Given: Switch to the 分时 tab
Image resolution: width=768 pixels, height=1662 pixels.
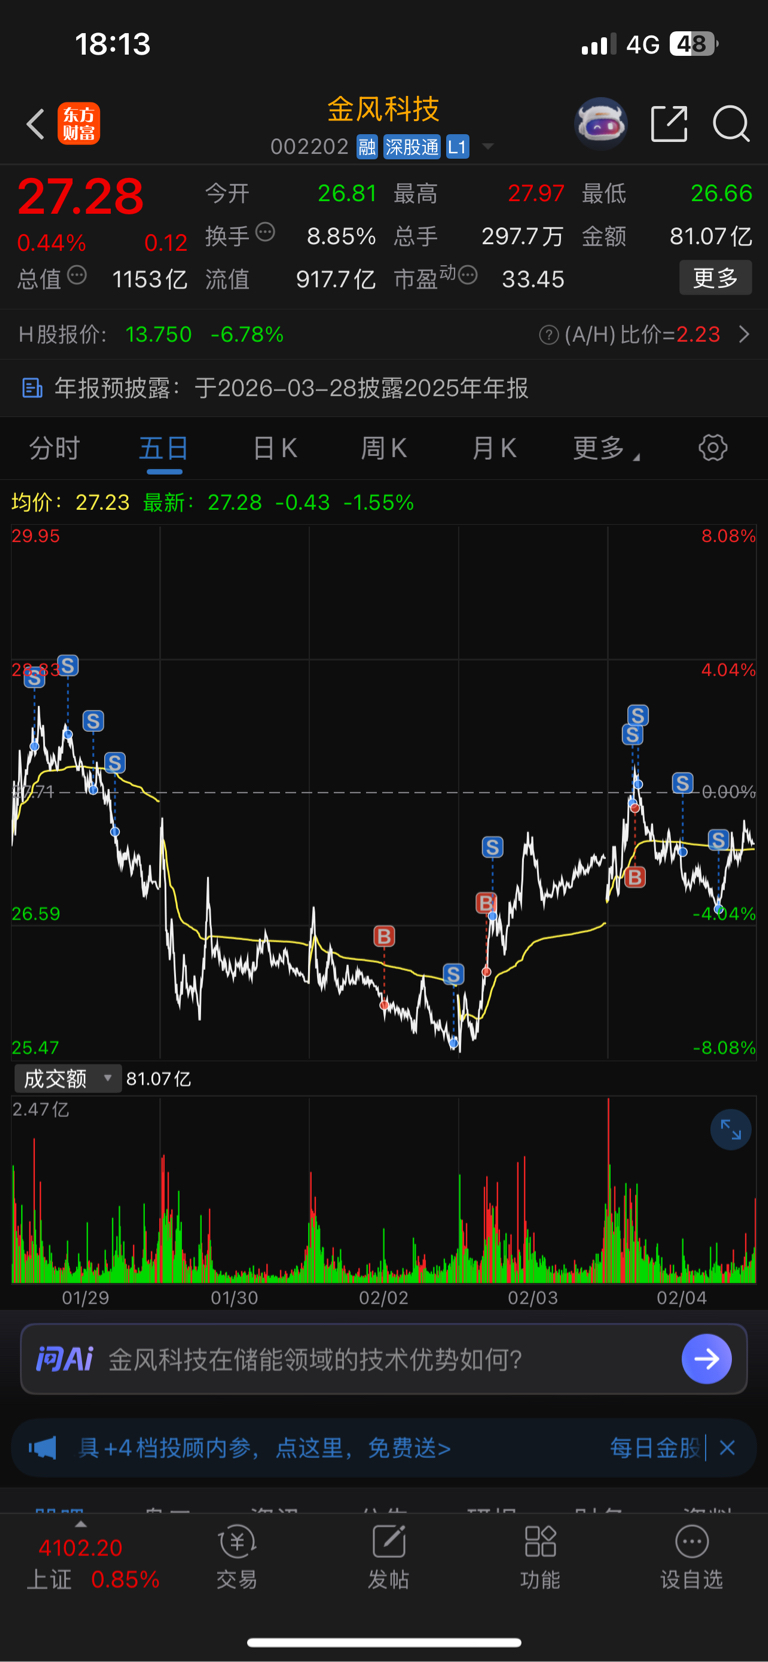Looking at the screenshot, I should click(54, 448).
